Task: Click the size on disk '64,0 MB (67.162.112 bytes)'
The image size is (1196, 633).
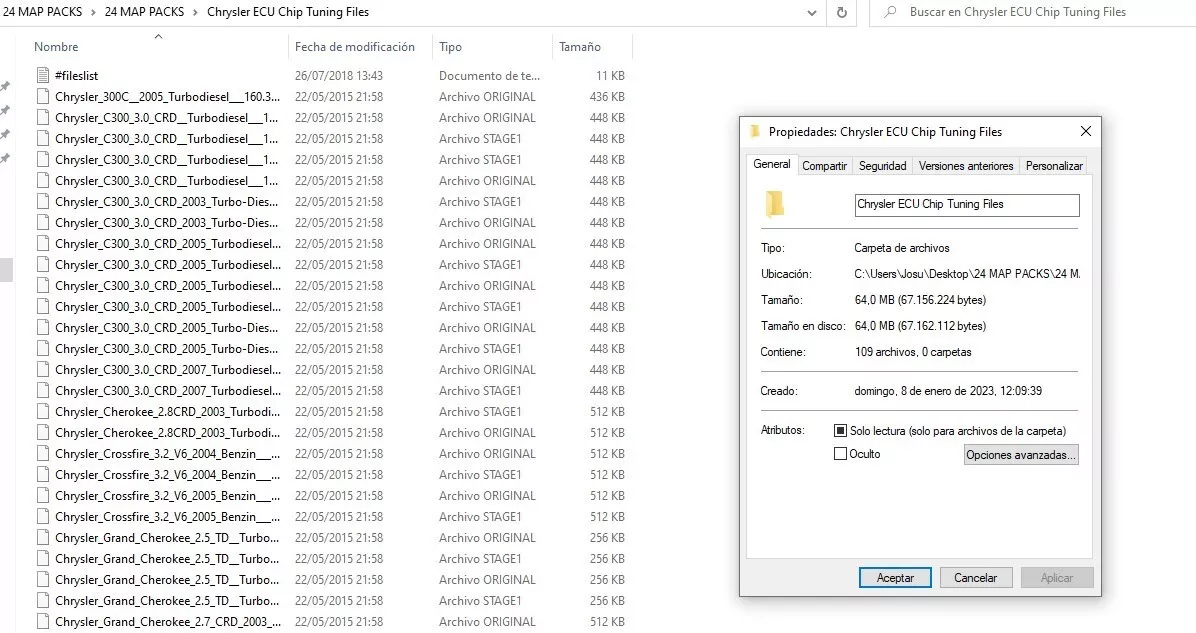Action: pyautogui.click(x=920, y=326)
